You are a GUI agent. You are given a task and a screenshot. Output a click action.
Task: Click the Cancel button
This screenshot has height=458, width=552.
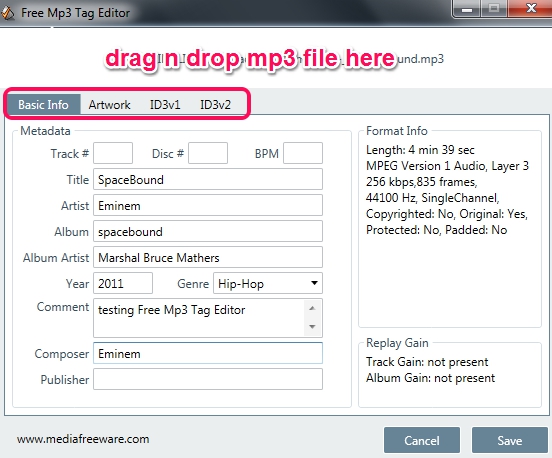[x=422, y=440]
